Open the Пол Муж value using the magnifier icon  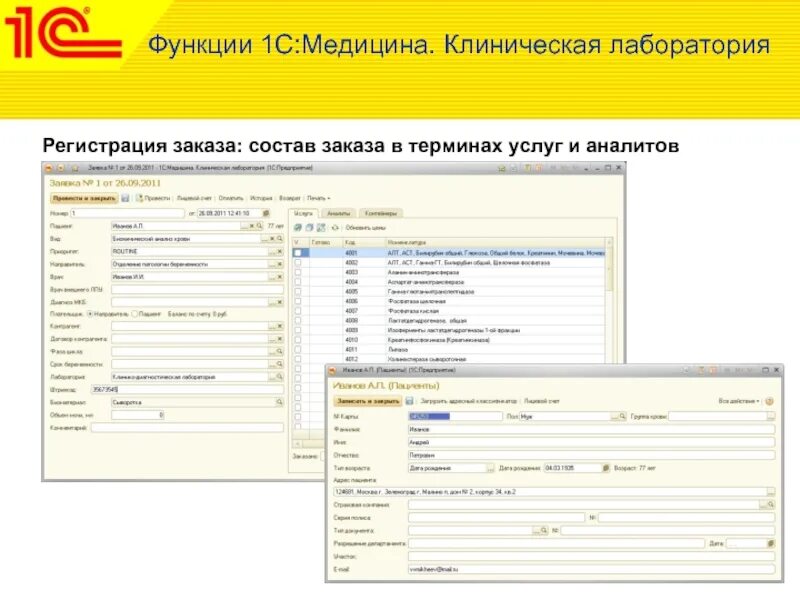(x=622, y=416)
